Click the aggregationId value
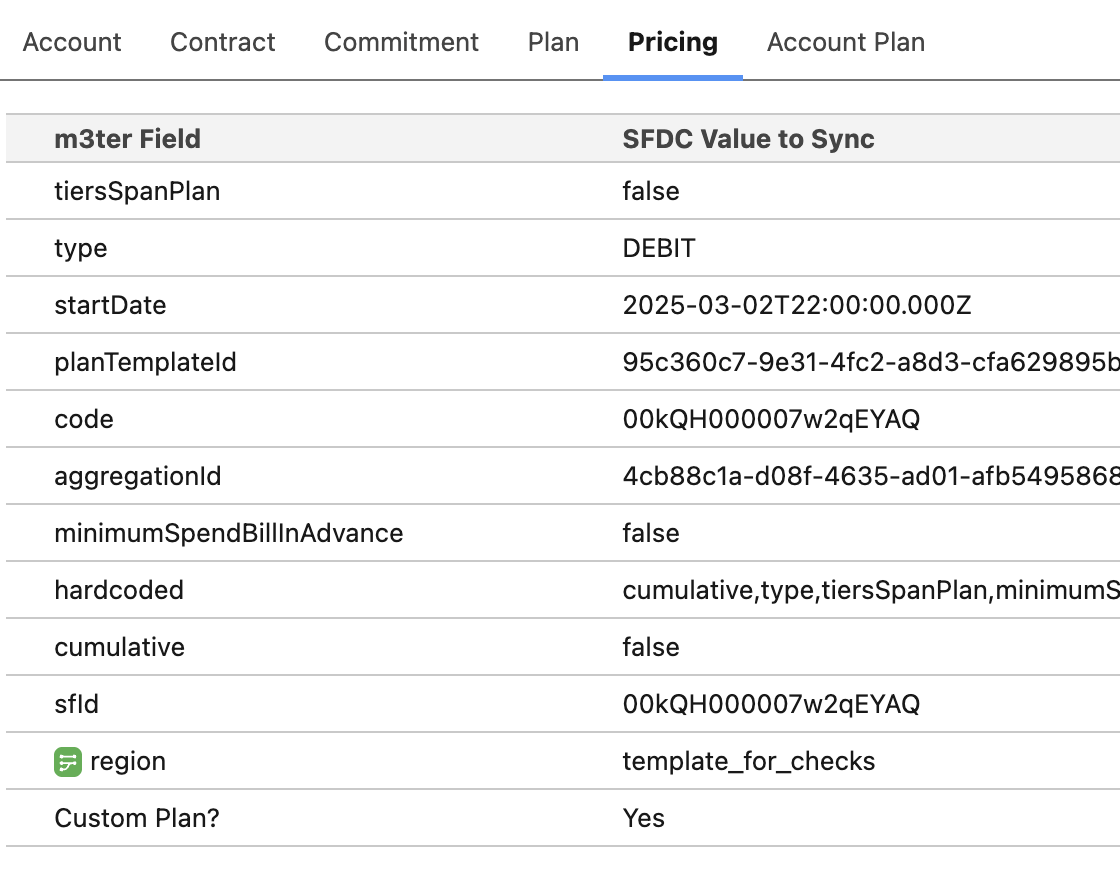The image size is (1120, 876). [870, 476]
